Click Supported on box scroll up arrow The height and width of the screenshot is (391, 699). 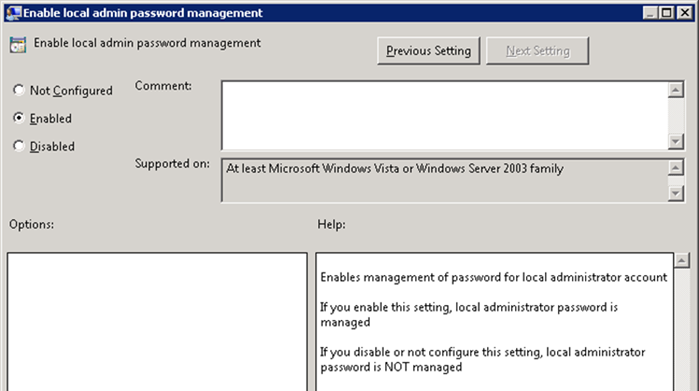point(676,168)
